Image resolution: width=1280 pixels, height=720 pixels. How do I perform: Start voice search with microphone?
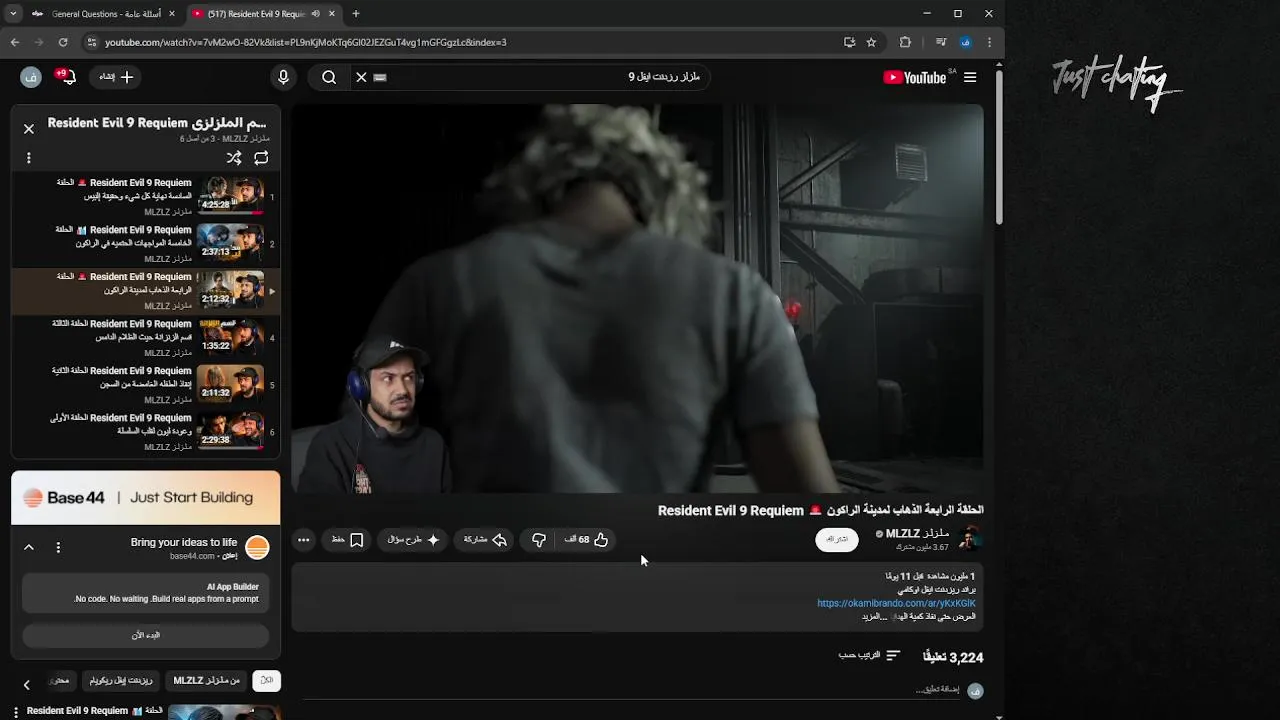pyautogui.click(x=283, y=77)
